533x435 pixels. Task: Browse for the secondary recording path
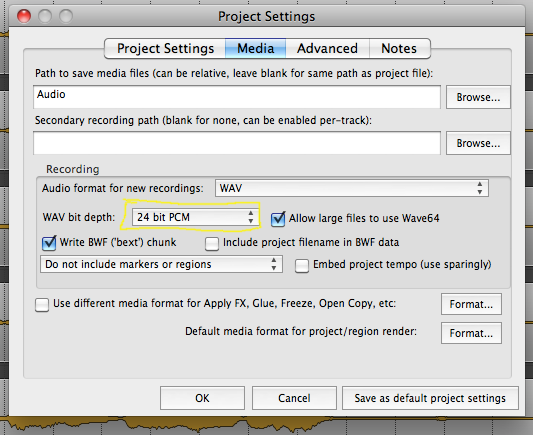(478, 143)
